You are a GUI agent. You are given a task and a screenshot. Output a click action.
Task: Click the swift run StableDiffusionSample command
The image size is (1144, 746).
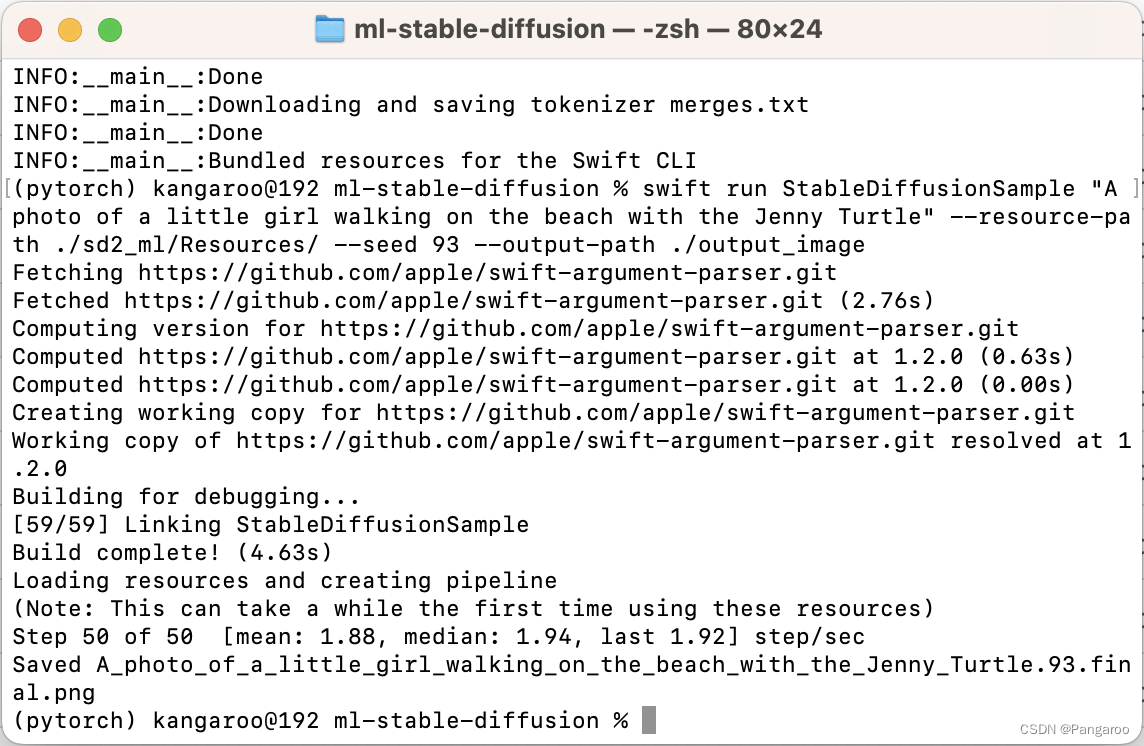pos(859,189)
